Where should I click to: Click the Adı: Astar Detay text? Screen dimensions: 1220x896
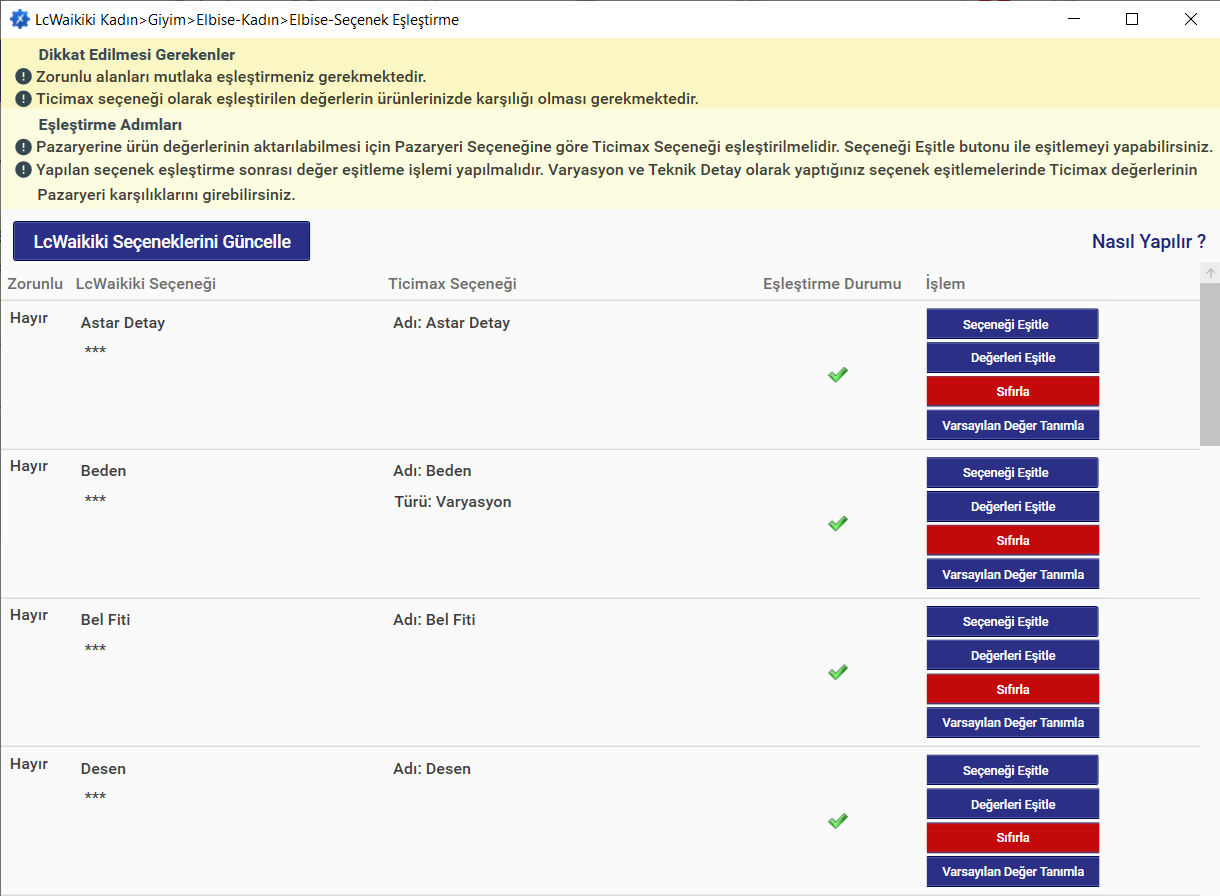click(x=451, y=323)
